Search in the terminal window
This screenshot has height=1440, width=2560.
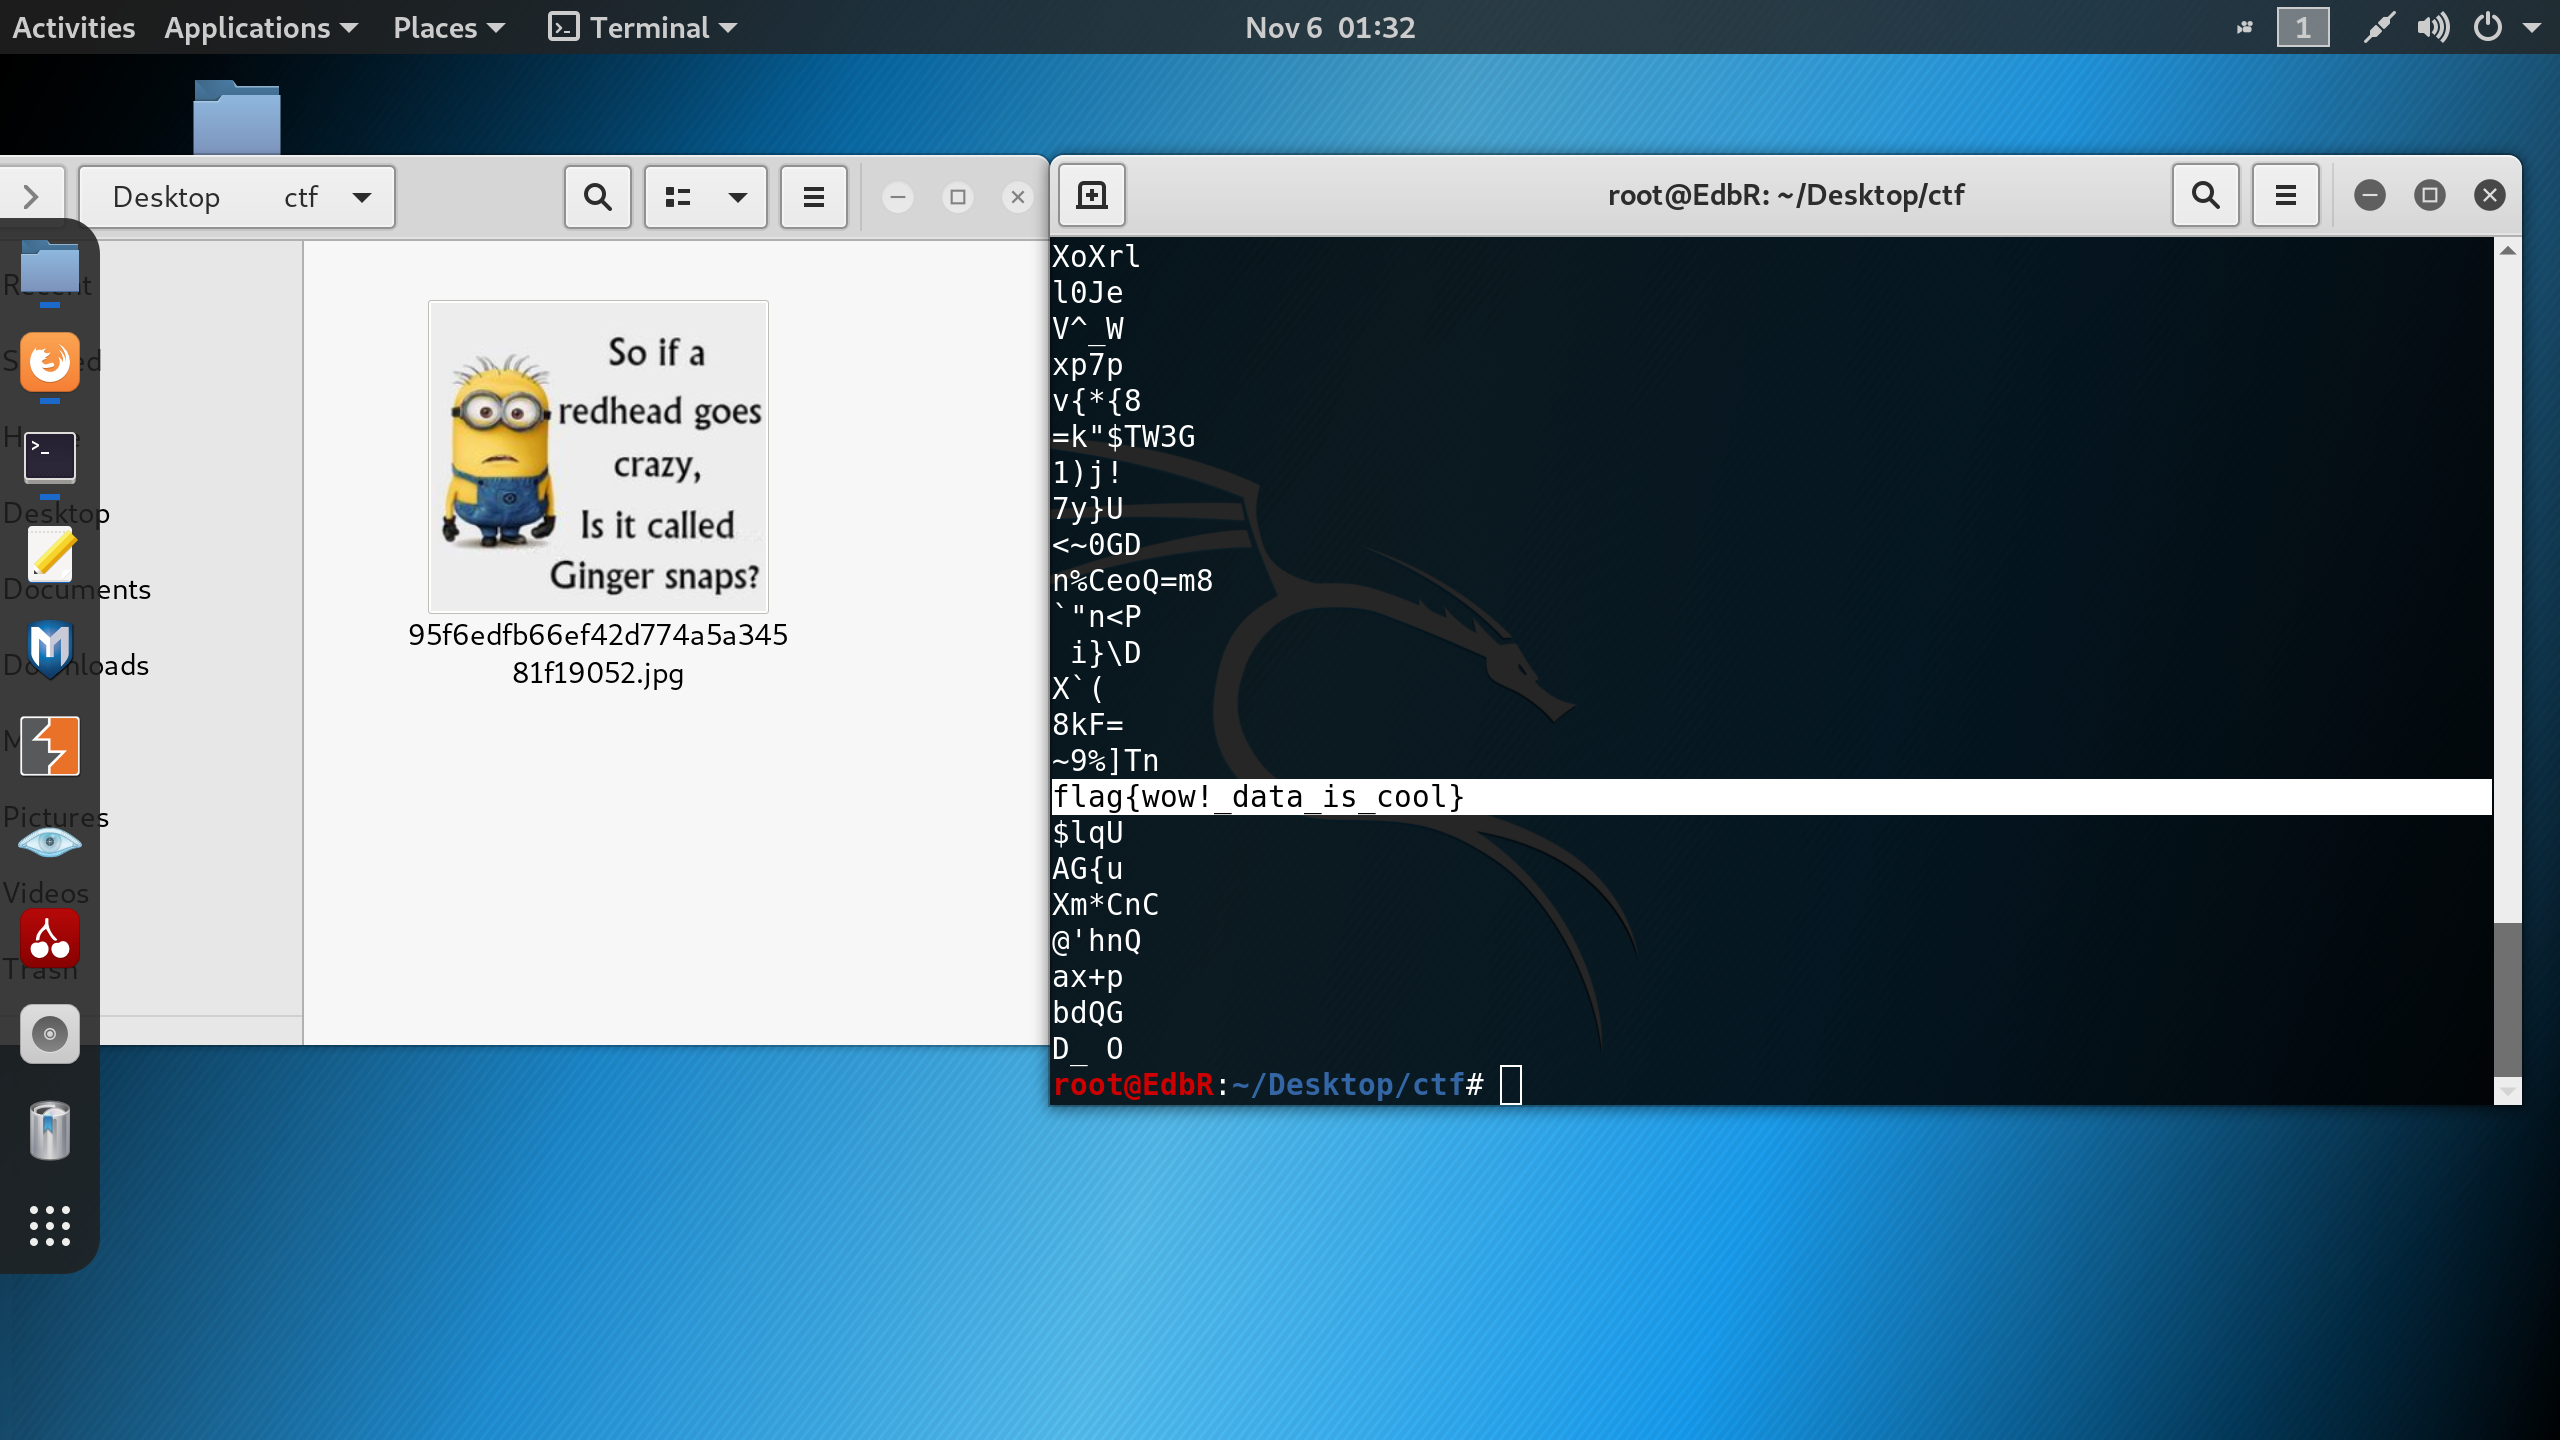click(x=2206, y=195)
